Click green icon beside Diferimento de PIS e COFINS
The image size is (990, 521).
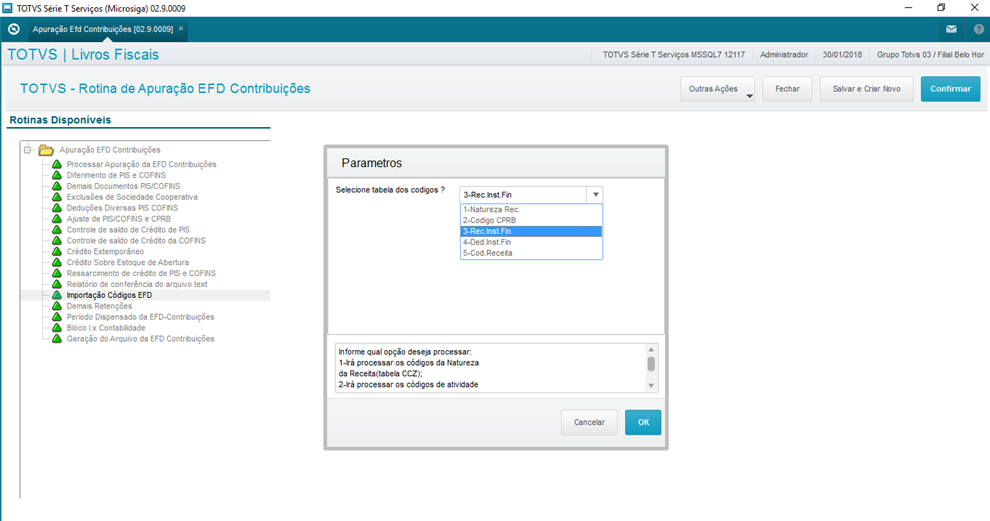tap(57, 175)
